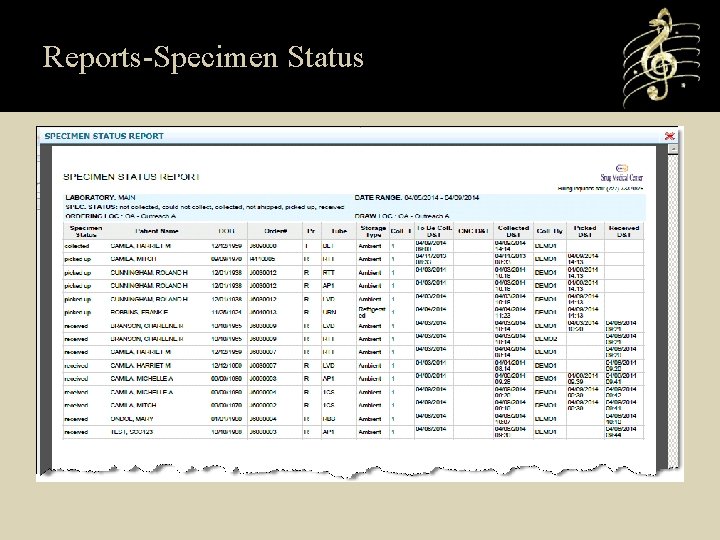Click the ORDERING LOC: OA - Outreach A text
The image size is (720, 540).
(x=121, y=216)
